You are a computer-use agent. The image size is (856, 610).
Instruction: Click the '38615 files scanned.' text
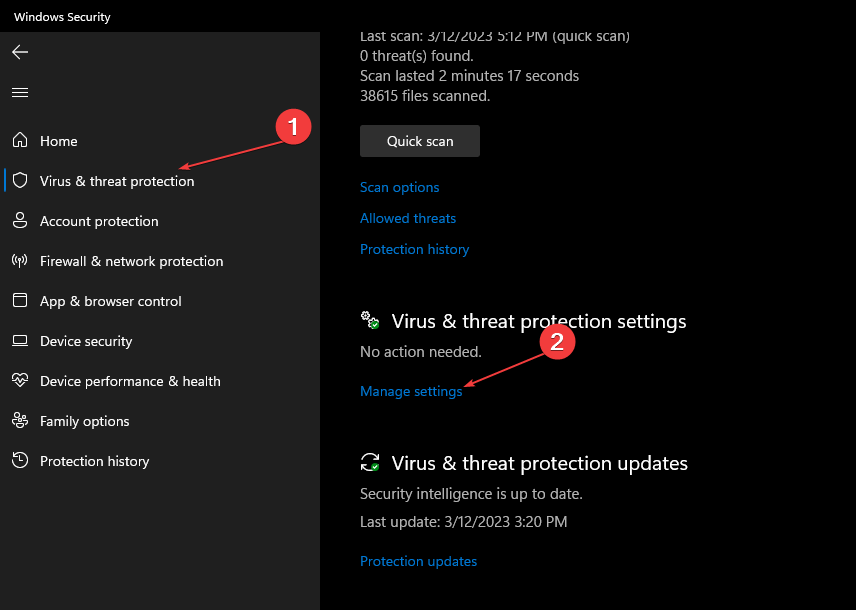tap(425, 96)
